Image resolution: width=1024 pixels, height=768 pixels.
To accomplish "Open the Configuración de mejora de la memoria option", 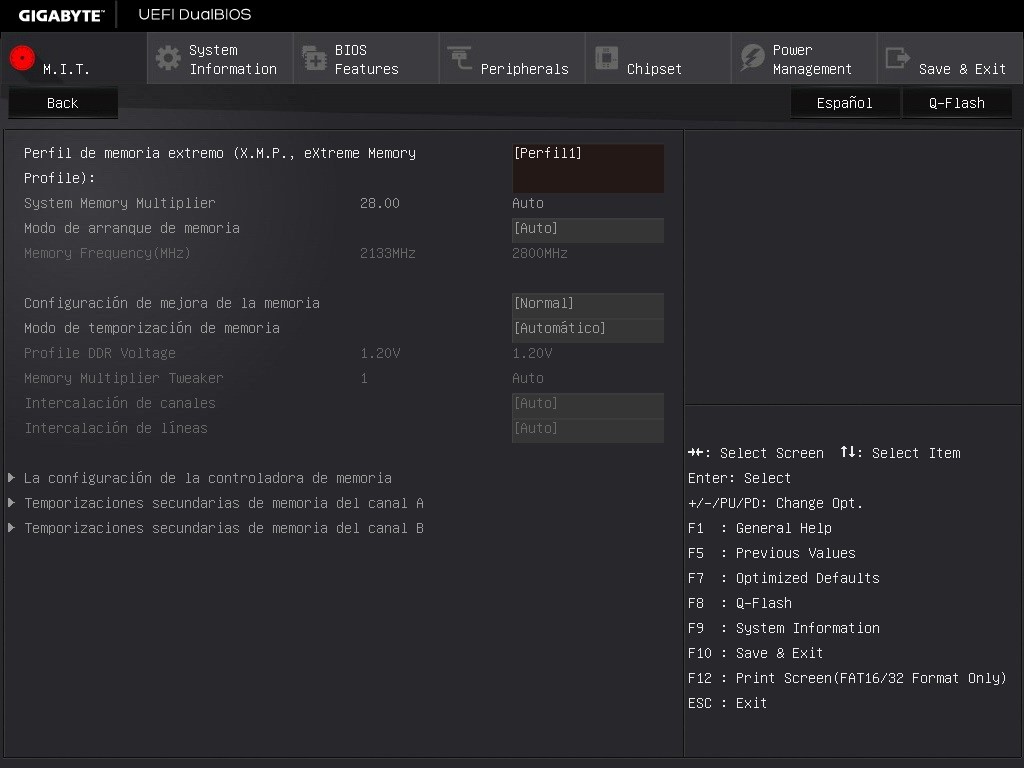I will pos(587,304).
